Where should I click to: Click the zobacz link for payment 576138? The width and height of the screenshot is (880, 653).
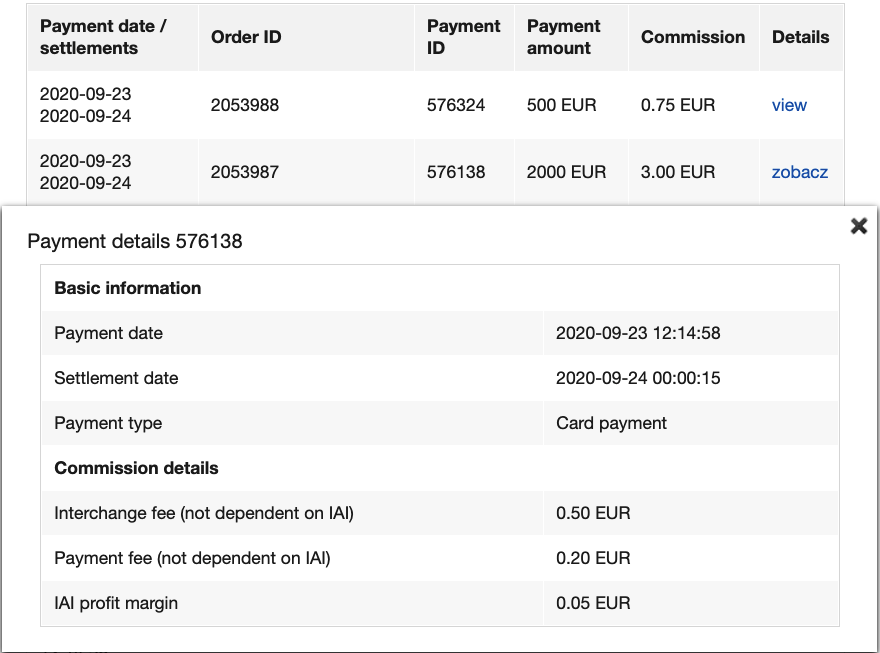coord(799,172)
